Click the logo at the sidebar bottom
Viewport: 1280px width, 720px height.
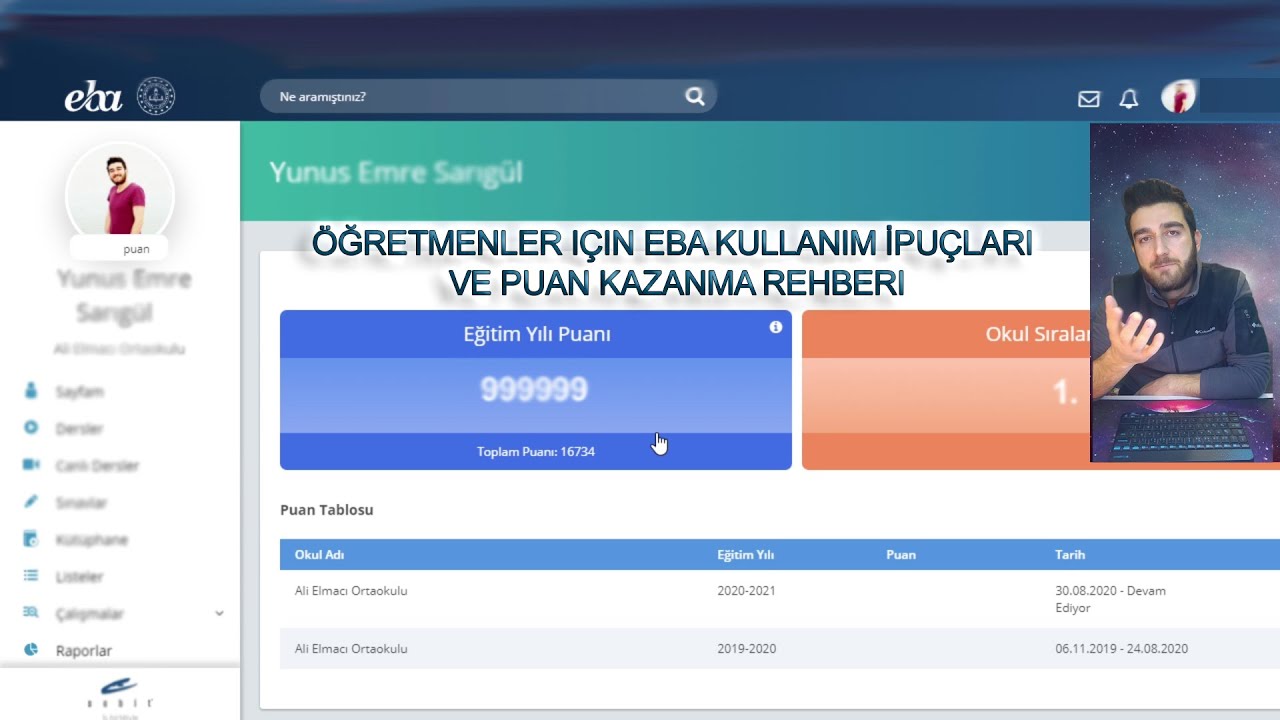(120, 695)
